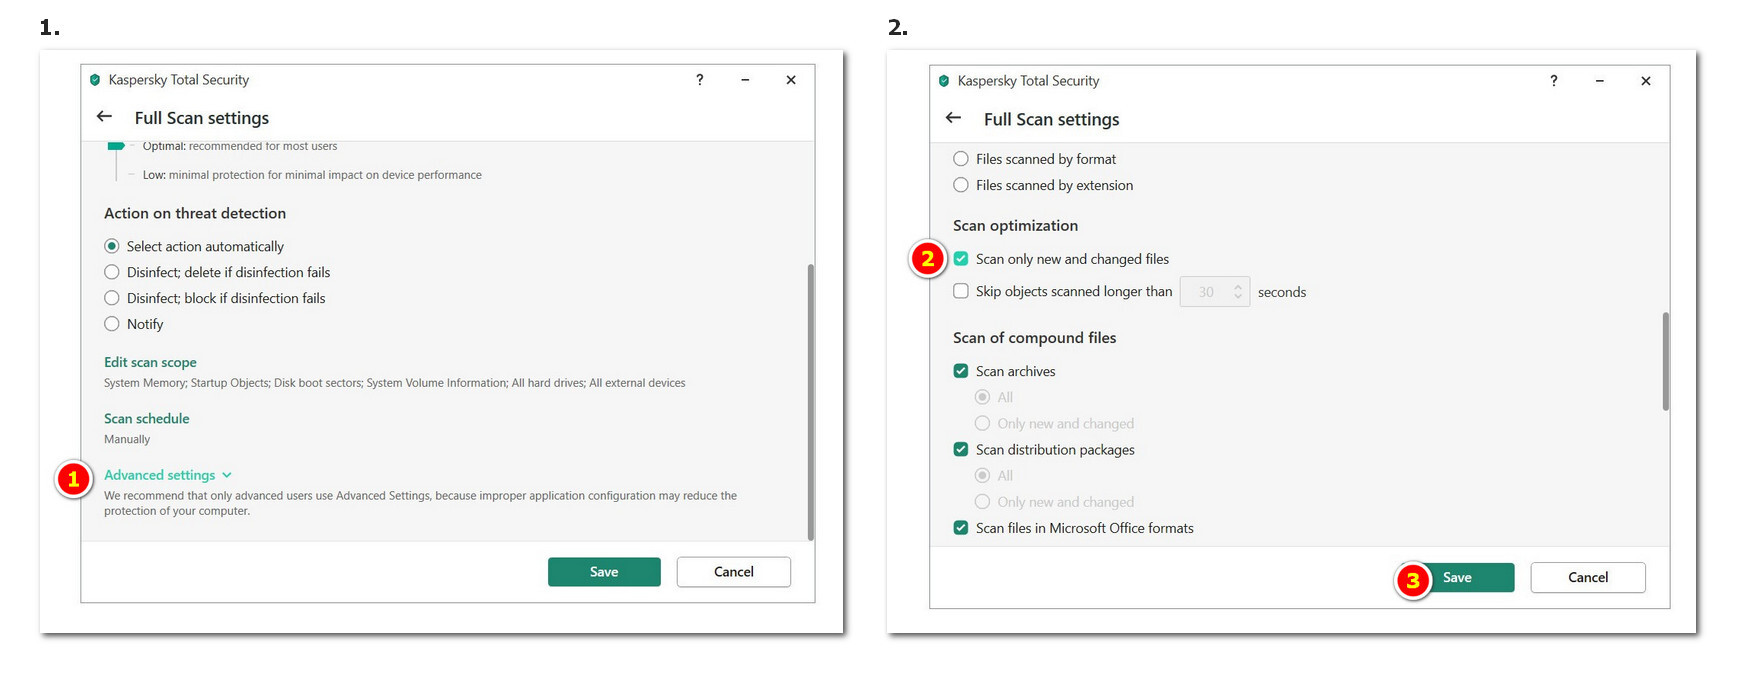Enable 'Skip objects scanned longer than' checkbox
The image size is (1737, 674).
(x=961, y=291)
